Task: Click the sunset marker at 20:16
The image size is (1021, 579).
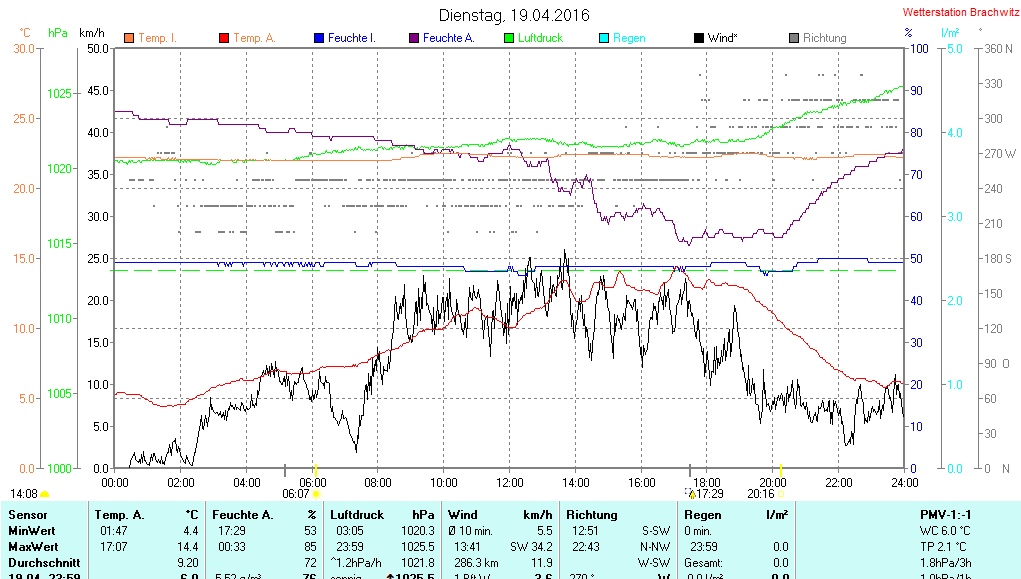Action: click(x=780, y=493)
